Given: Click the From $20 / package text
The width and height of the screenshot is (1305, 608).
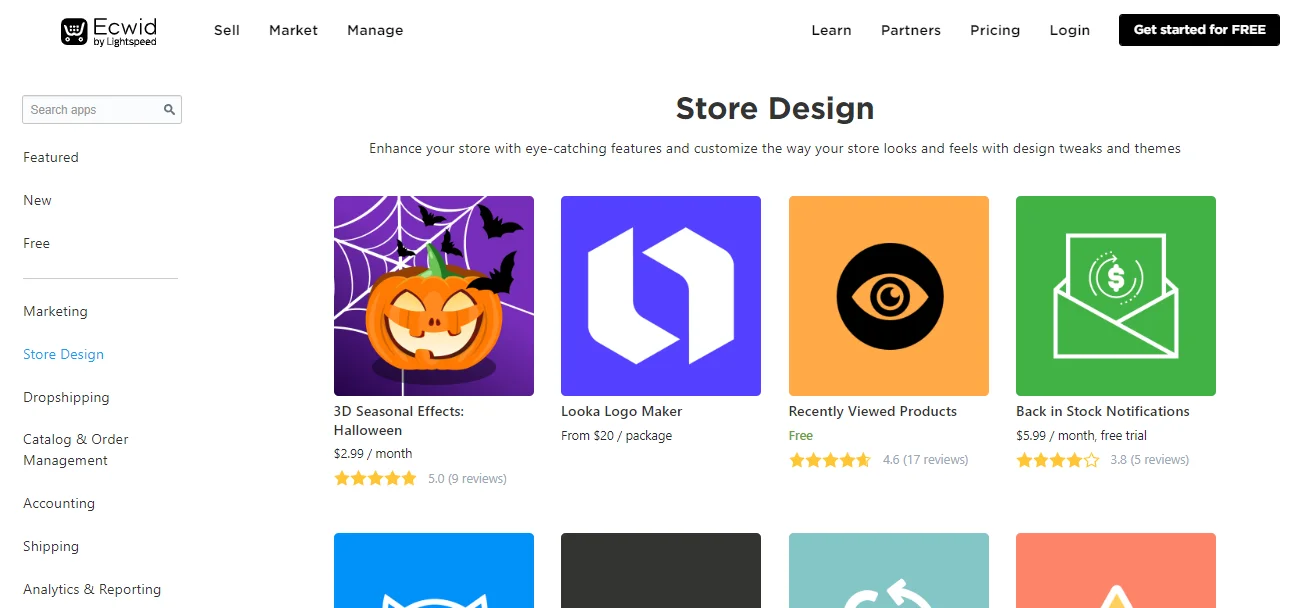Looking at the screenshot, I should pyautogui.click(x=617, y=435).
